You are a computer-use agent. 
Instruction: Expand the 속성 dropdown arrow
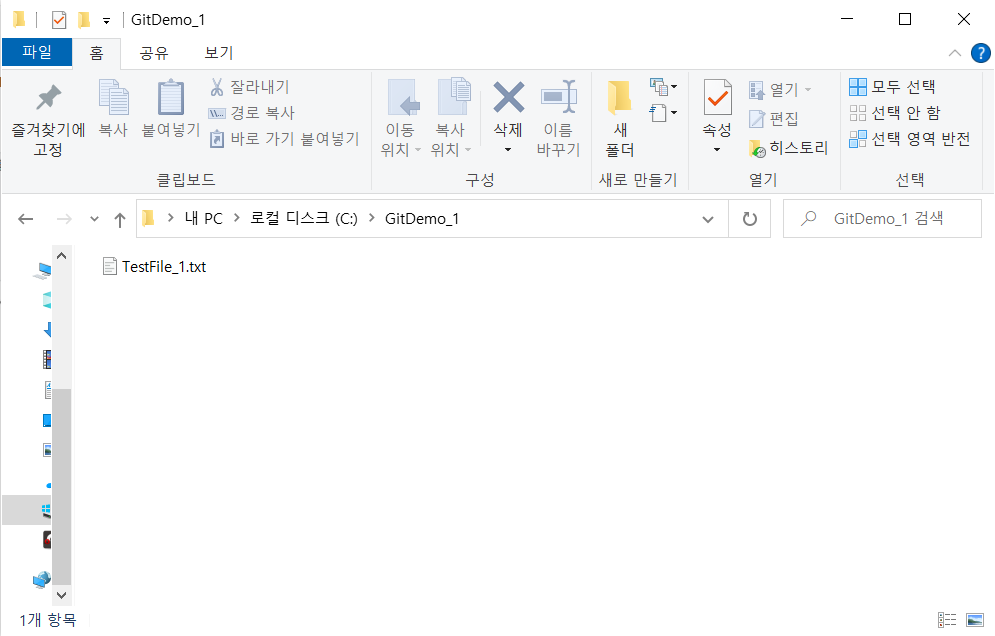tap(717, 150)
